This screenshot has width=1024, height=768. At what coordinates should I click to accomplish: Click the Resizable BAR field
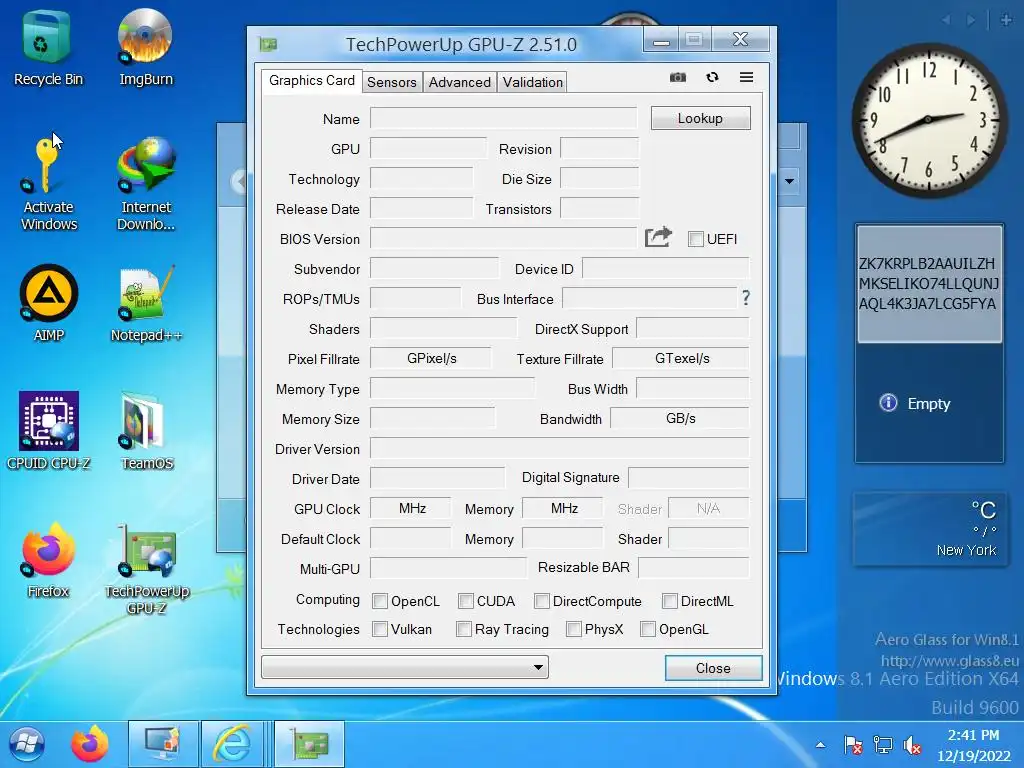click(x=694, y=568)
